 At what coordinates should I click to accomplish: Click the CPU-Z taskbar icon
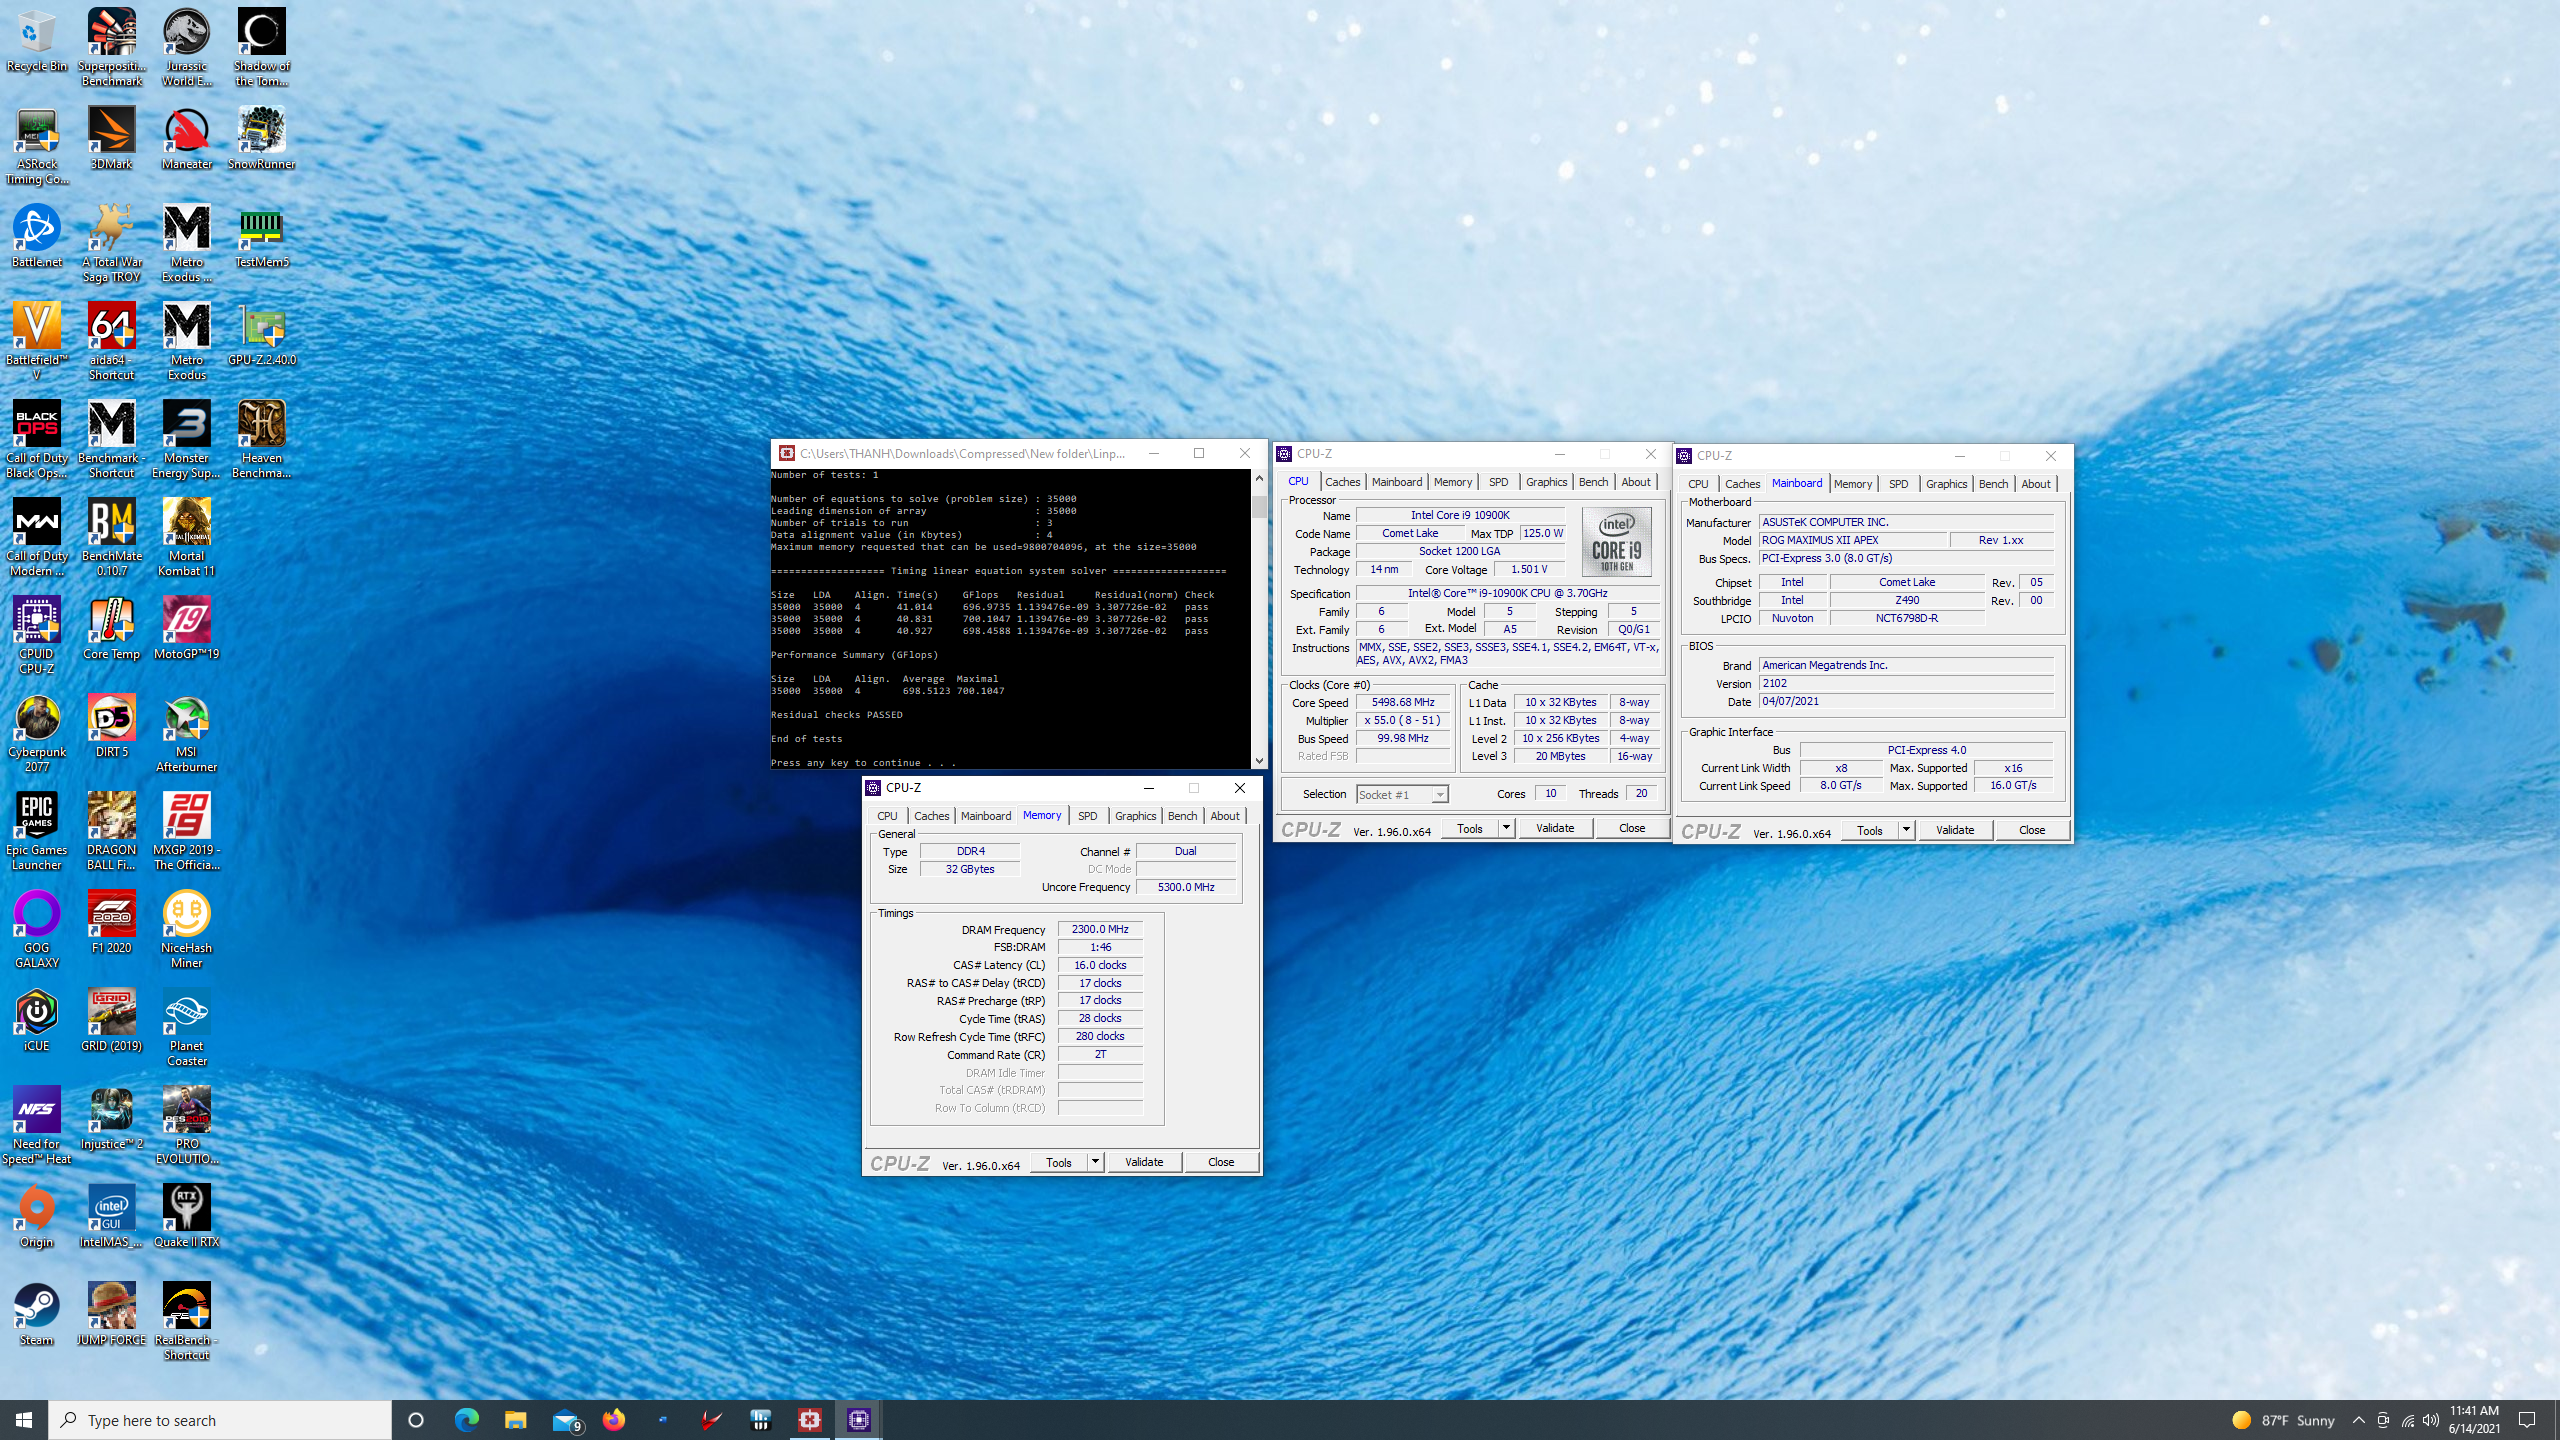pos(858,1420)
